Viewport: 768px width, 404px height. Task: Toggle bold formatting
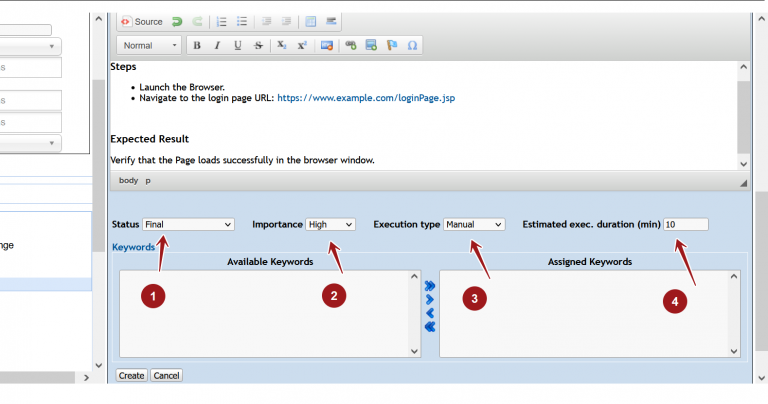tap(197, 46)
